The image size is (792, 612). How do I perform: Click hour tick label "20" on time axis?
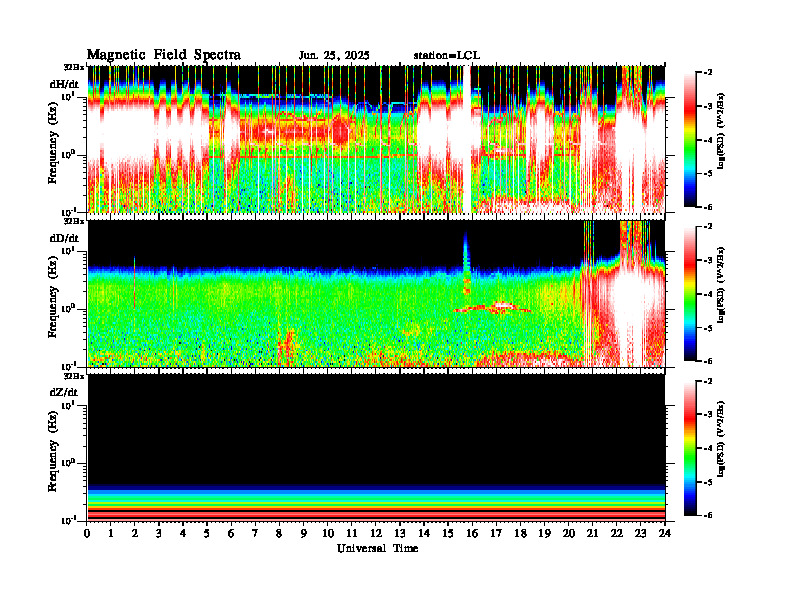[569, 533]
